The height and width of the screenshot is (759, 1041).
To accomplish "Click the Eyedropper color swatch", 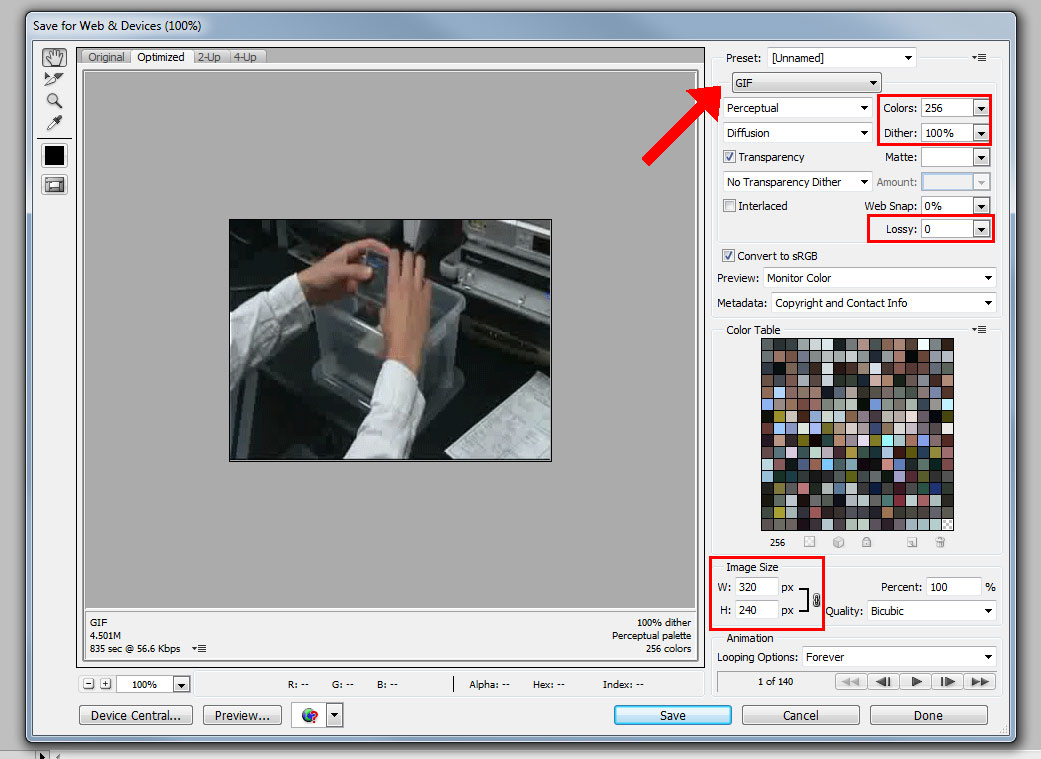I will click(x=53, y=155).
